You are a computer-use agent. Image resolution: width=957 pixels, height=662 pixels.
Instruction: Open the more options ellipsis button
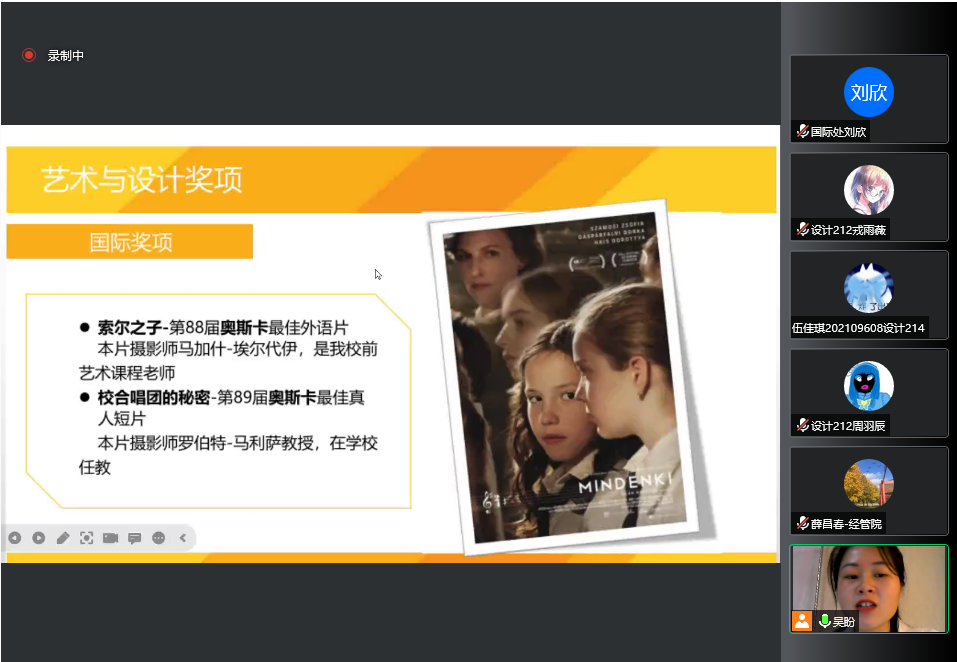(x=158, y=538)
